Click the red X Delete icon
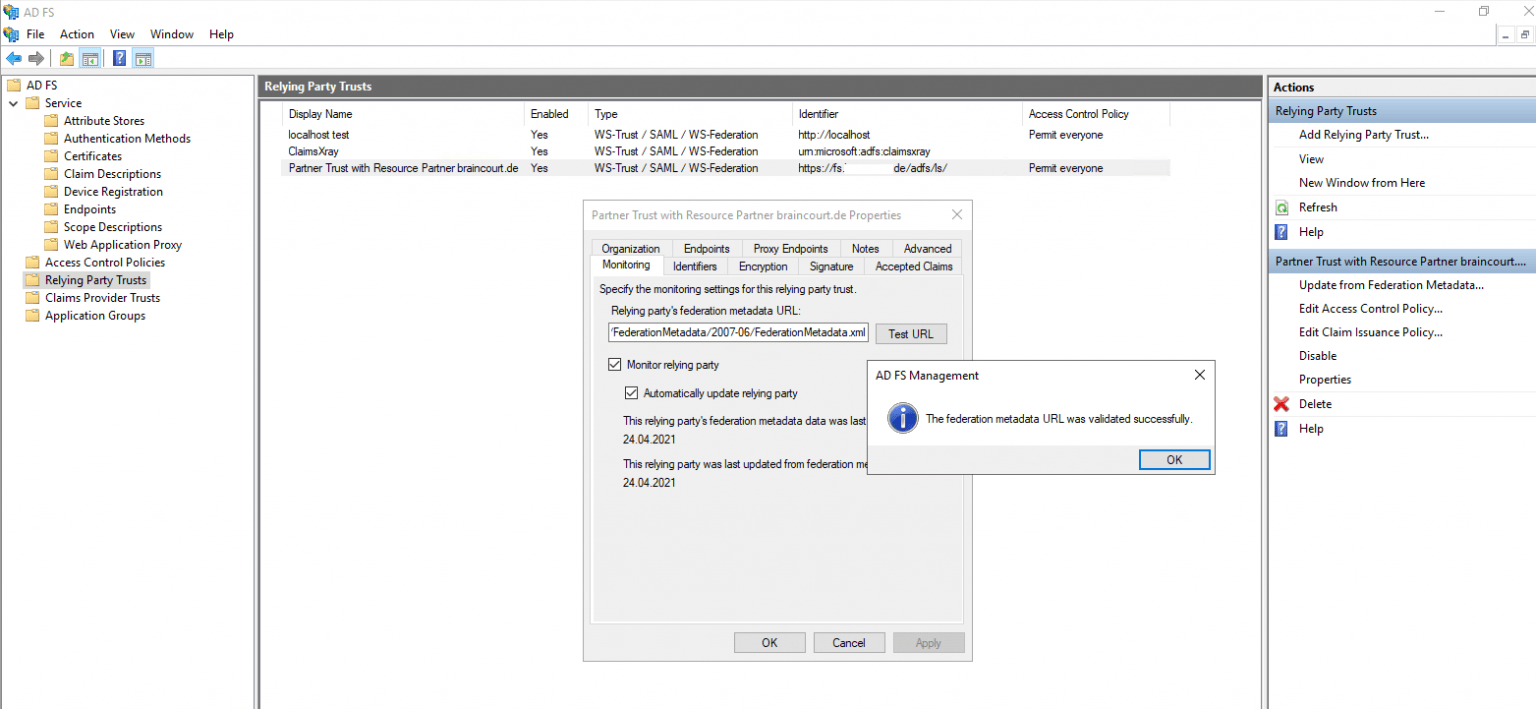The width and height of the screenshot is (1536, 709). 1281,404
